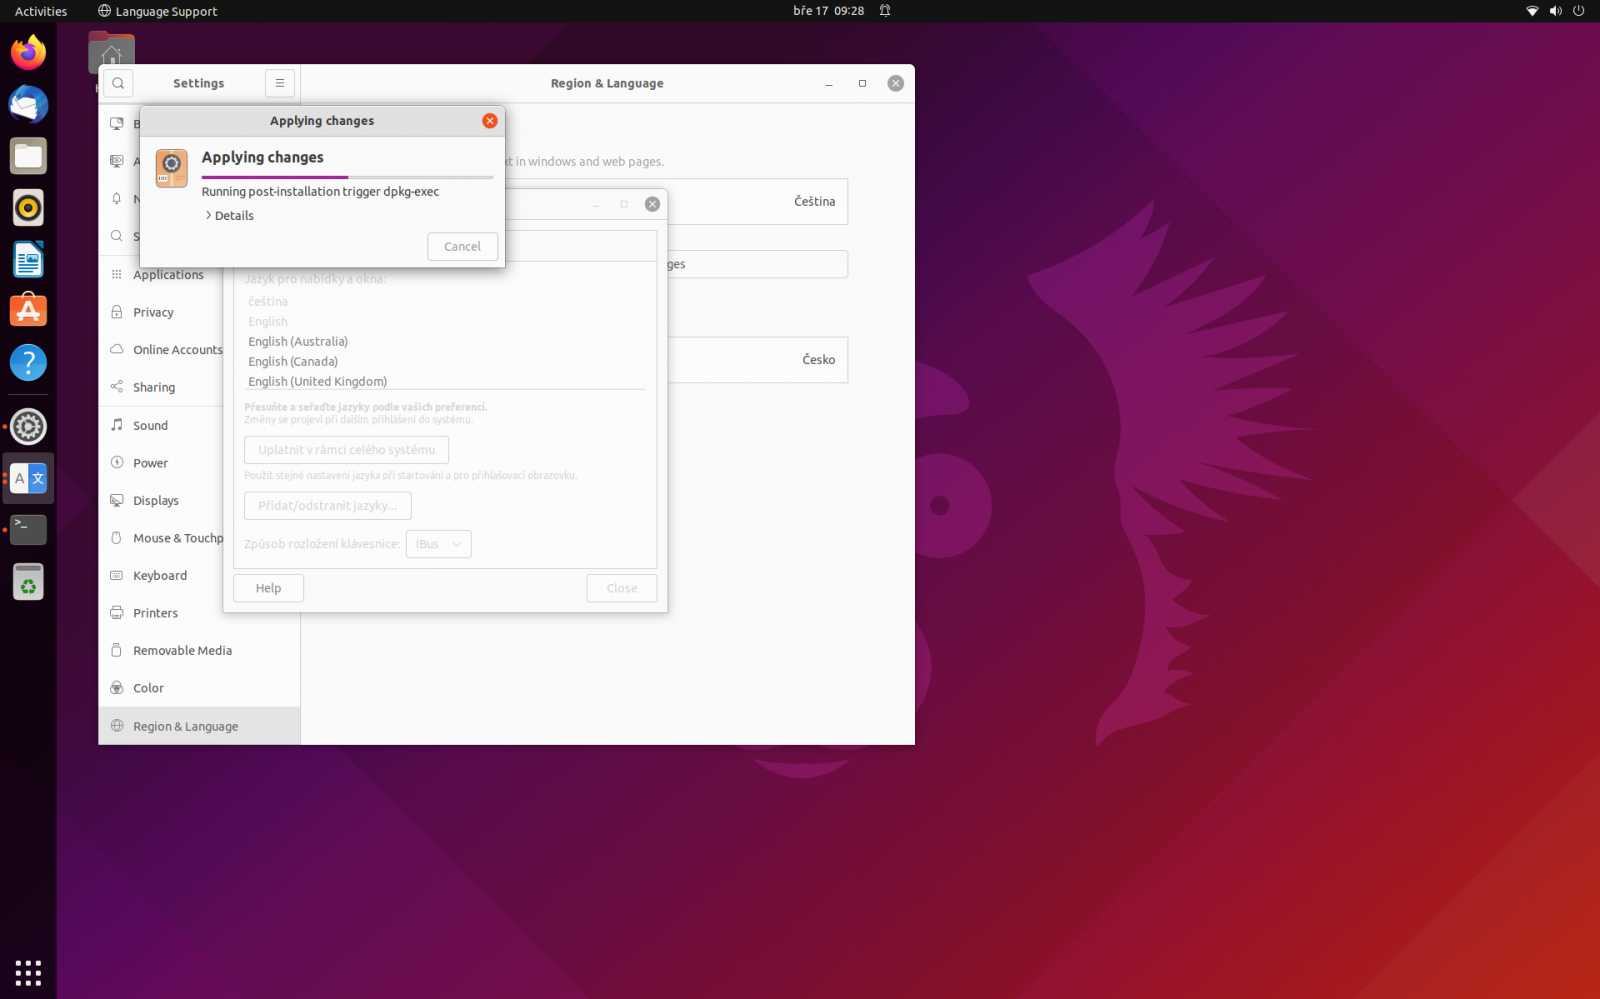Show the applications grid
1600x999 pixels.
pos(28,972)
